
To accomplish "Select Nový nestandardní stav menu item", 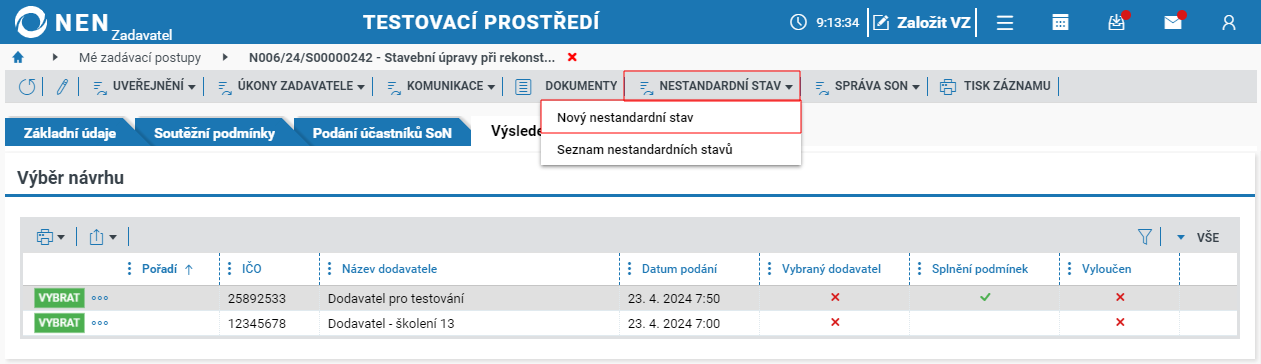I will coord(671,117).
